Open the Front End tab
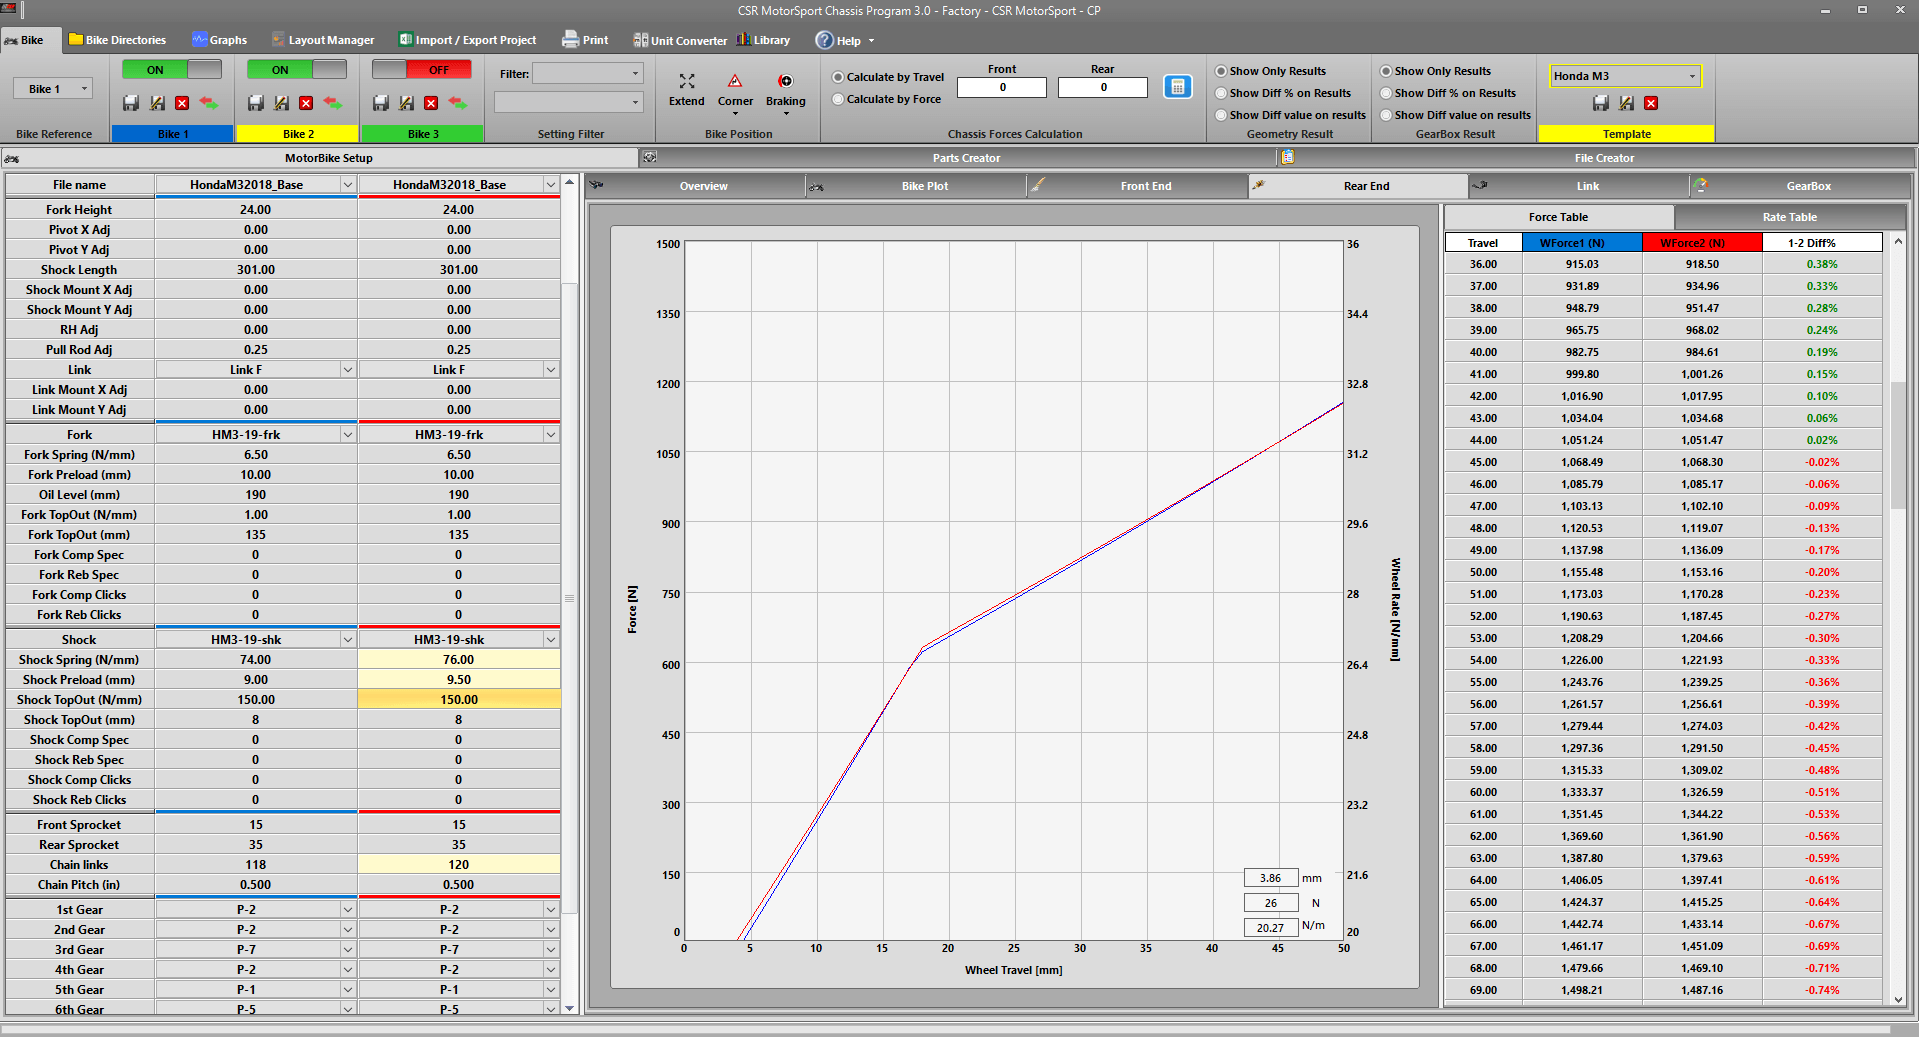The width and height of the screenshot is (1919, 1037). pos(1145,186)
